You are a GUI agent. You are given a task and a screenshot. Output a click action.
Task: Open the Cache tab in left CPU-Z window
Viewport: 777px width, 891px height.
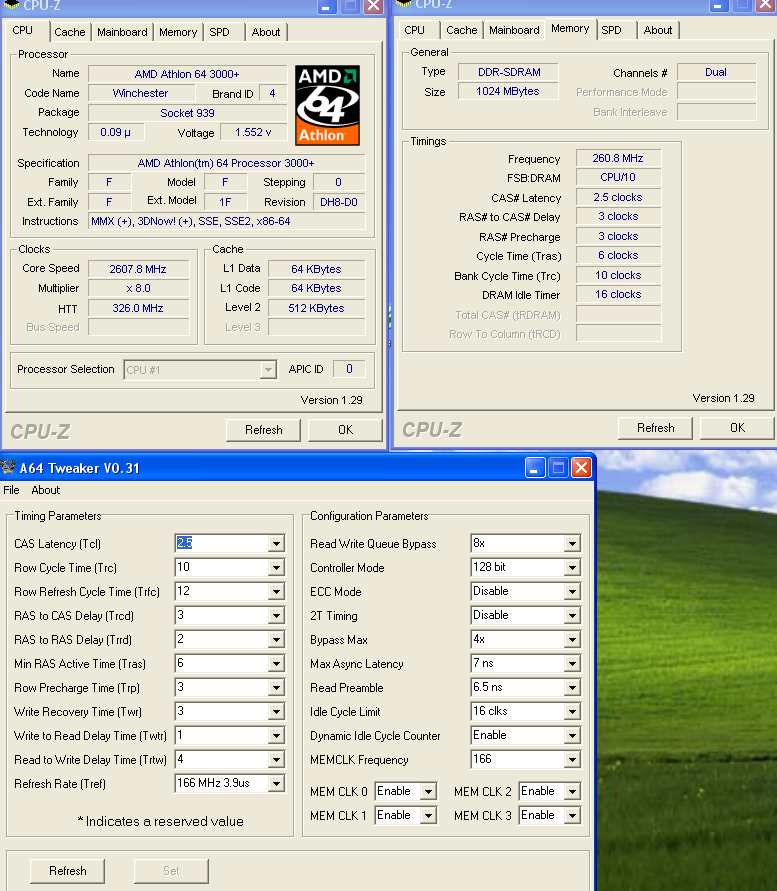70,32
